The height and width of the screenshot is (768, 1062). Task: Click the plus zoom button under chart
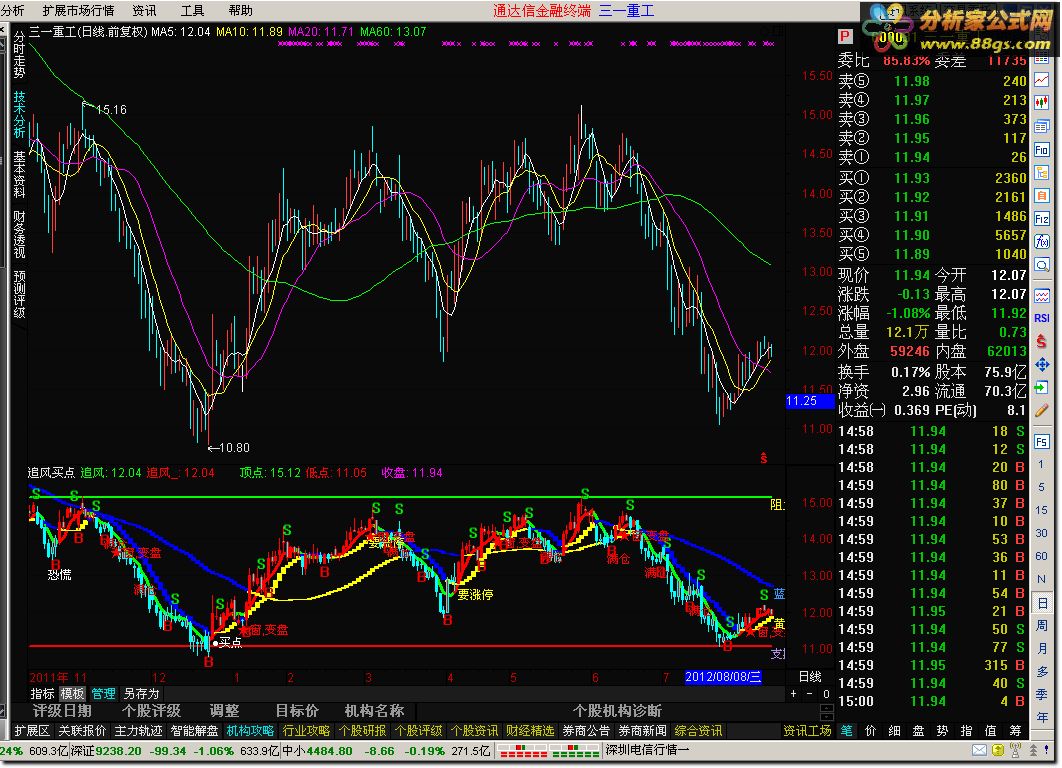click(793, 694)
